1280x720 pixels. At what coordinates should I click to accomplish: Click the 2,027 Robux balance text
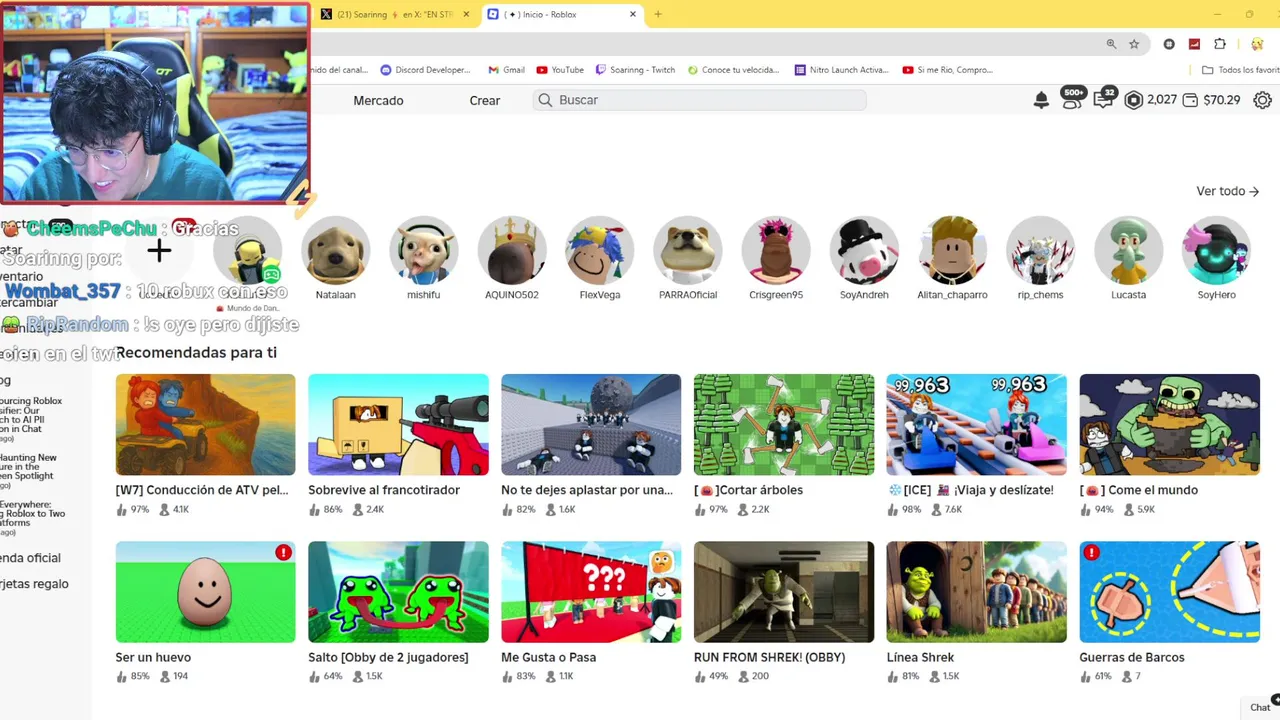(x=1162, y=100)
